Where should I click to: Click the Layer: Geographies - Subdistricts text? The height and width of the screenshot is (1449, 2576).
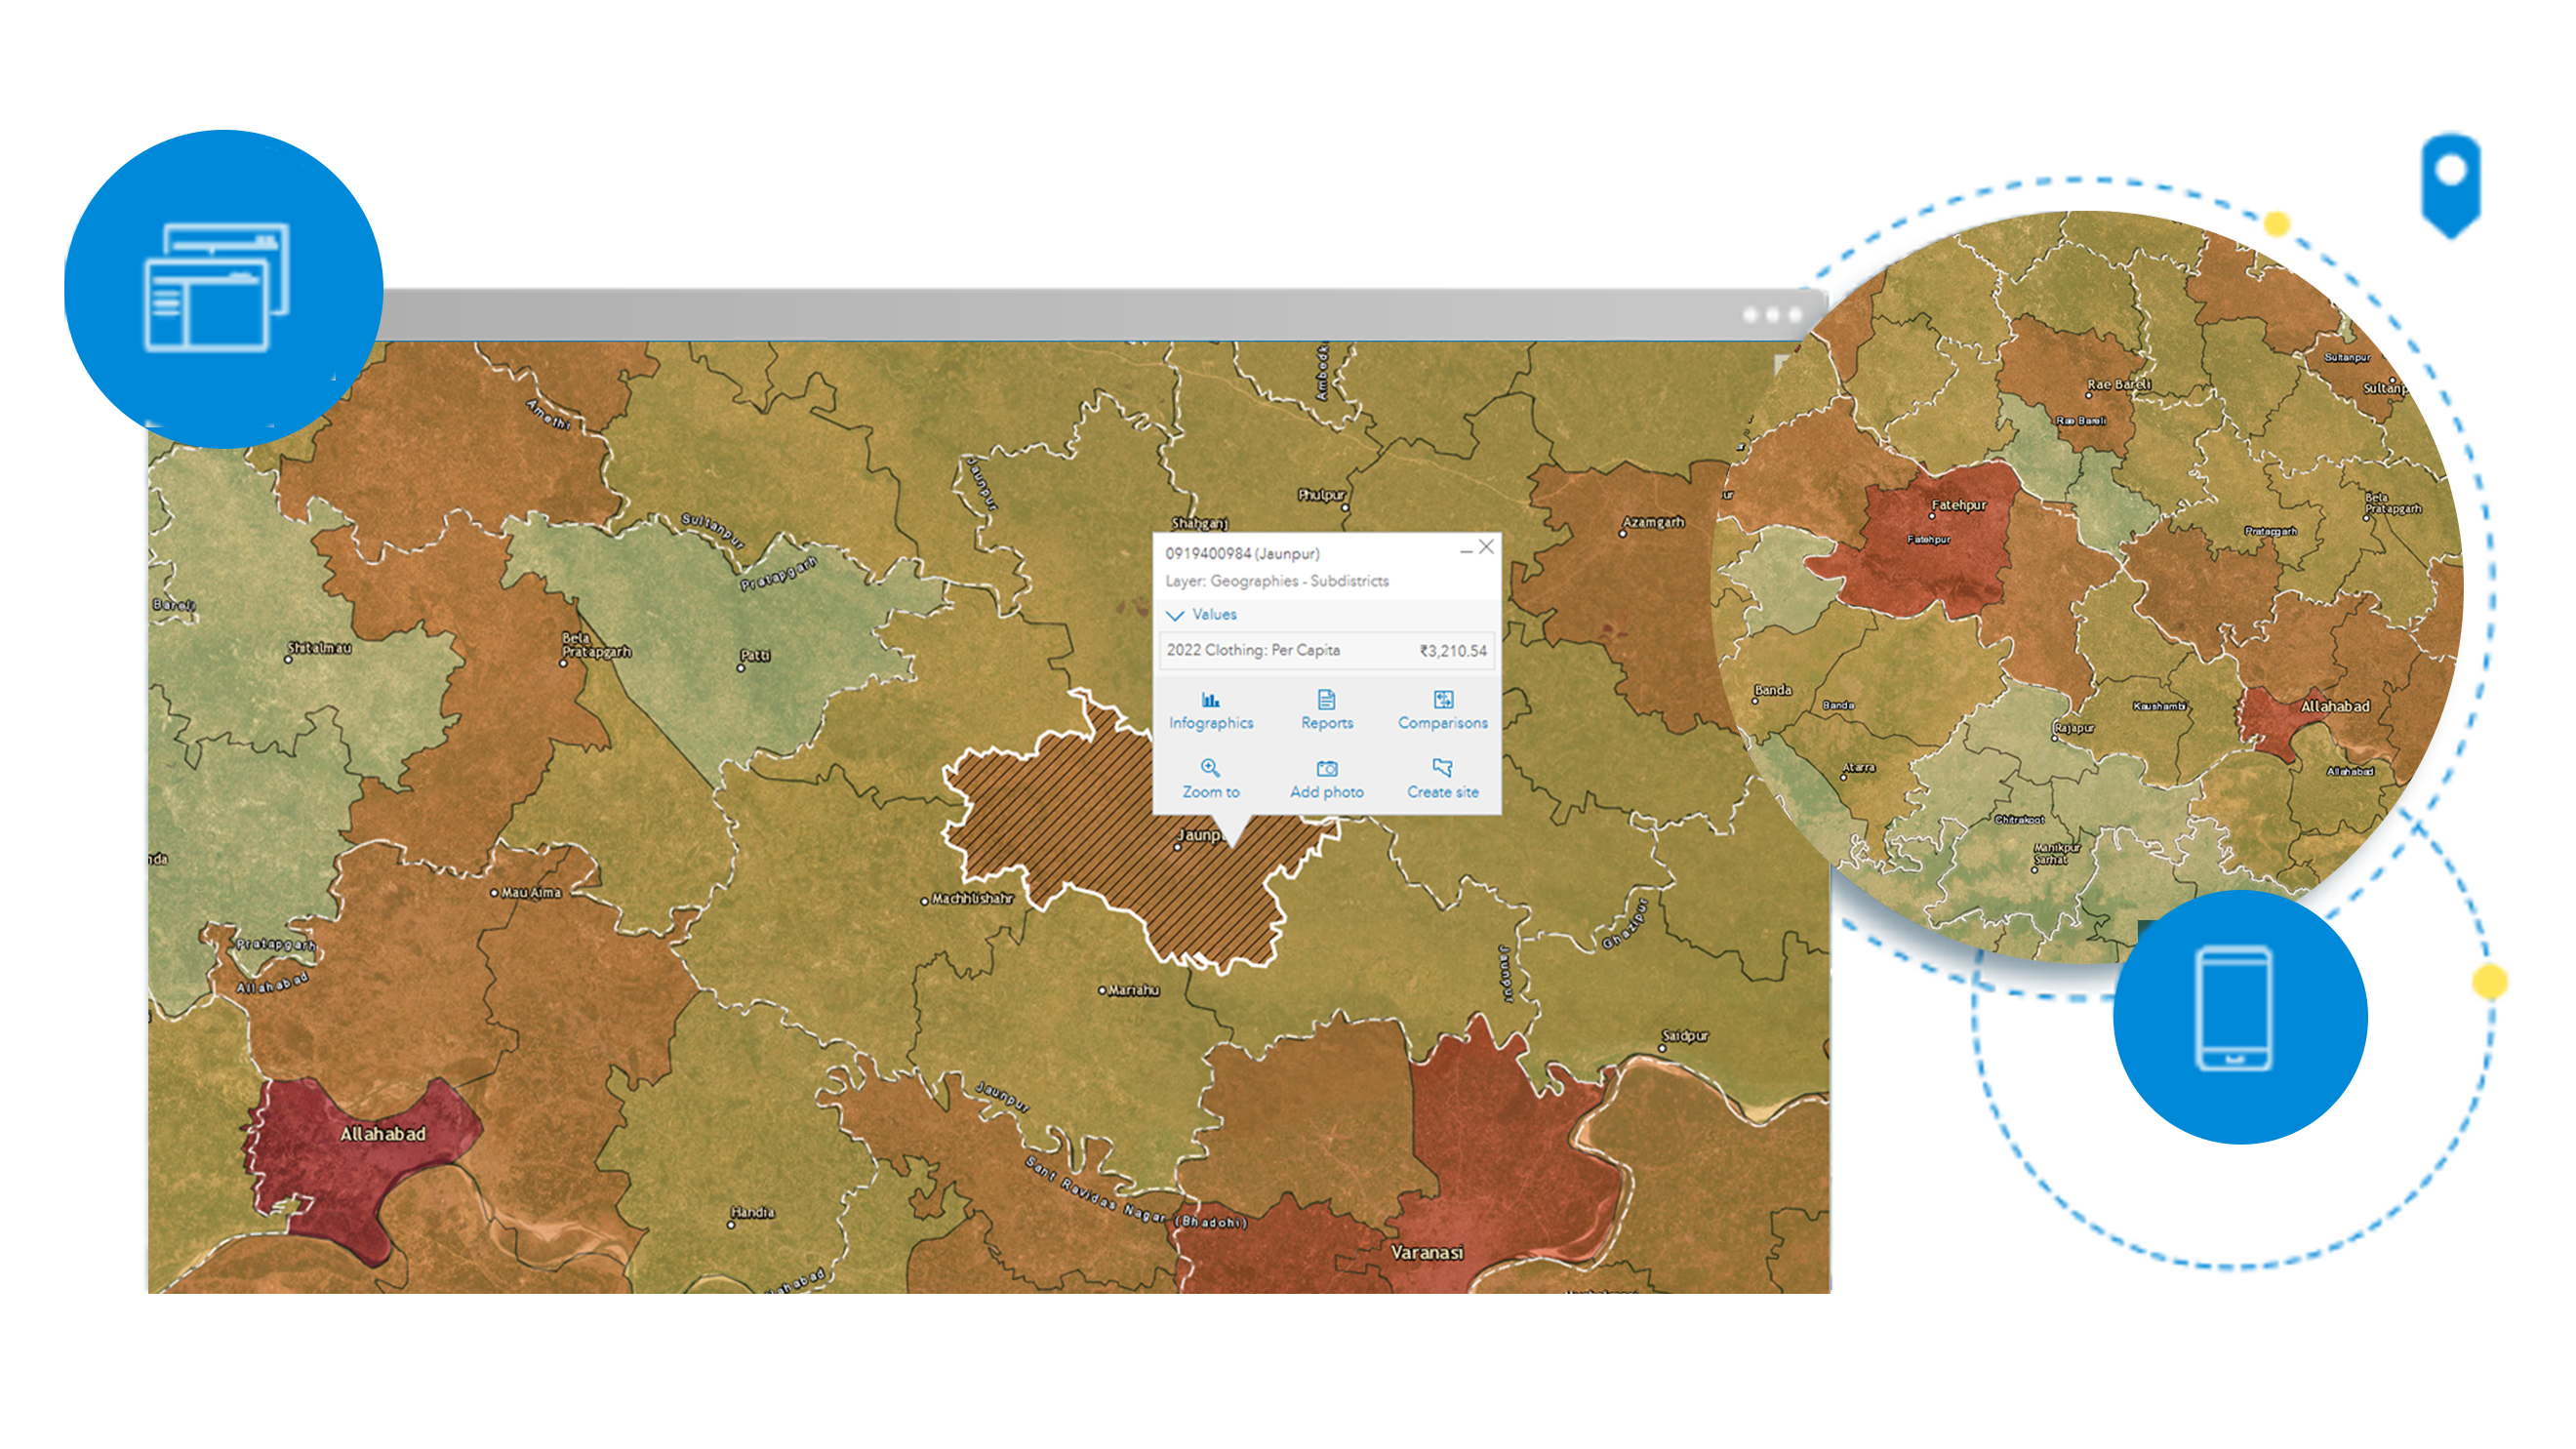1277,581
